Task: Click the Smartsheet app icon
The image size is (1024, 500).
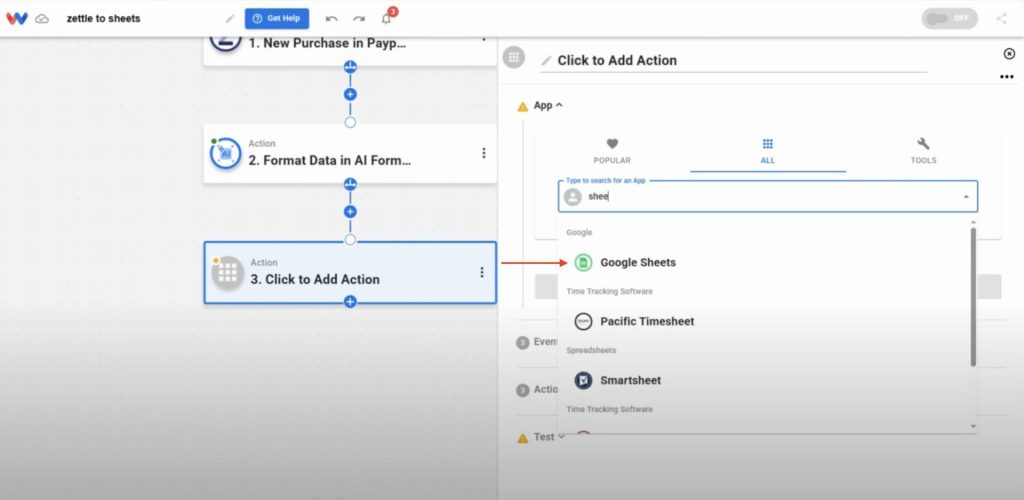Action: (x=583, y=380)
